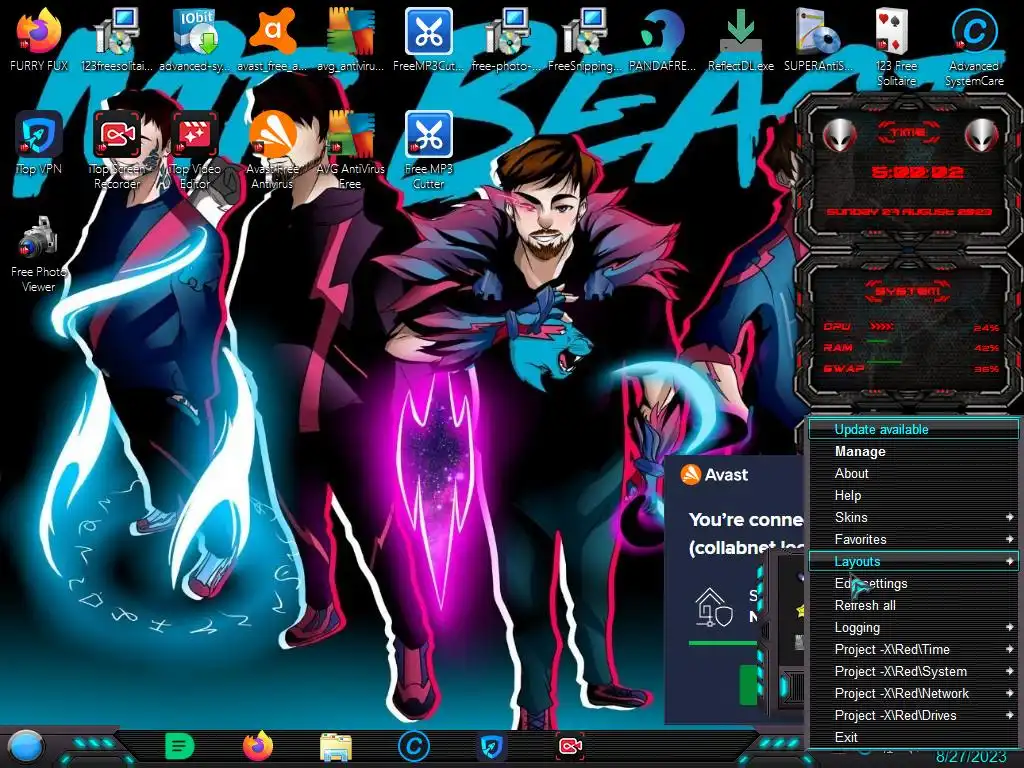
Task: Select About in the context menu
Action: coord(914,473)
